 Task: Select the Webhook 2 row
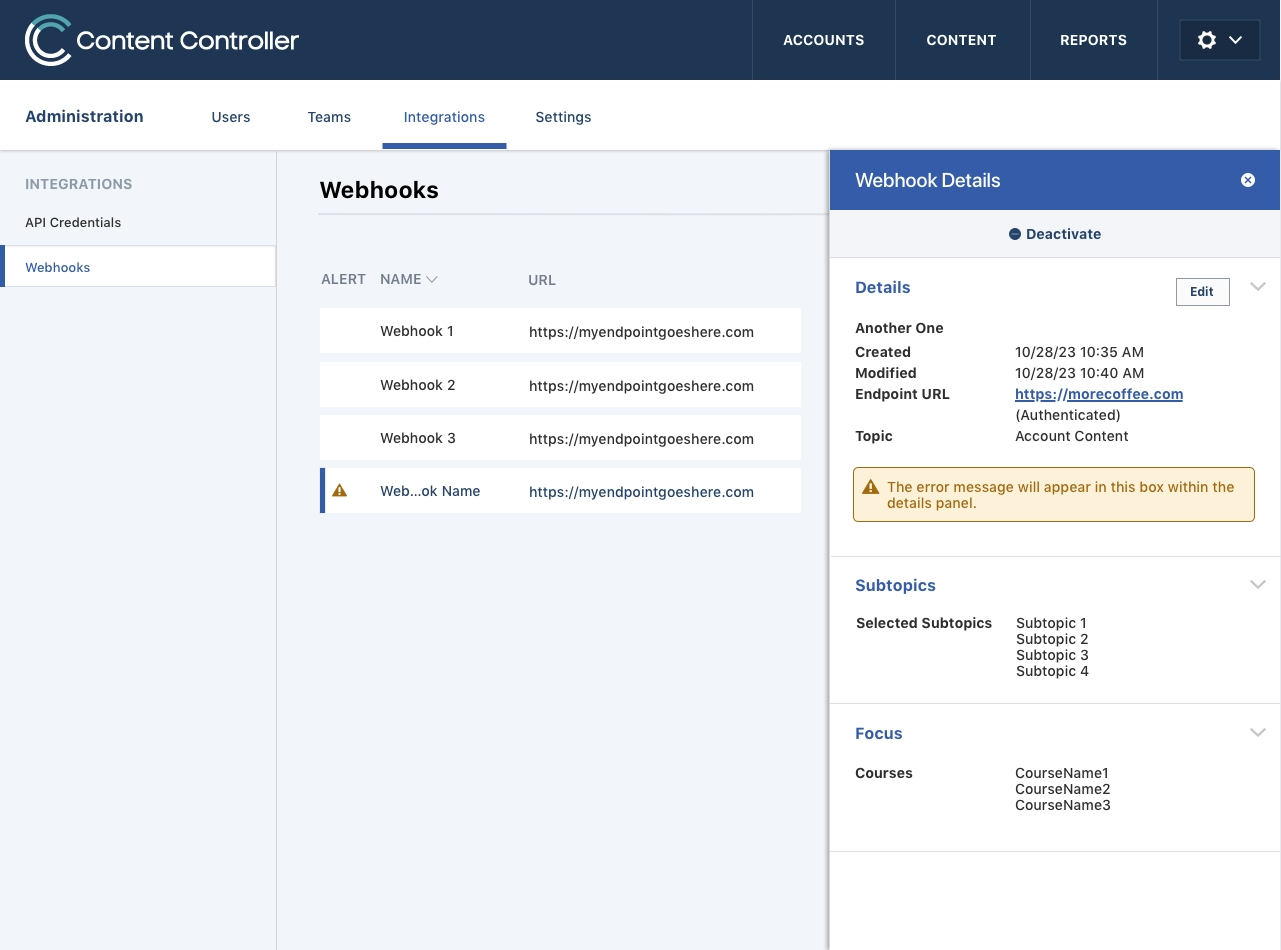click(x=560, y=385)
